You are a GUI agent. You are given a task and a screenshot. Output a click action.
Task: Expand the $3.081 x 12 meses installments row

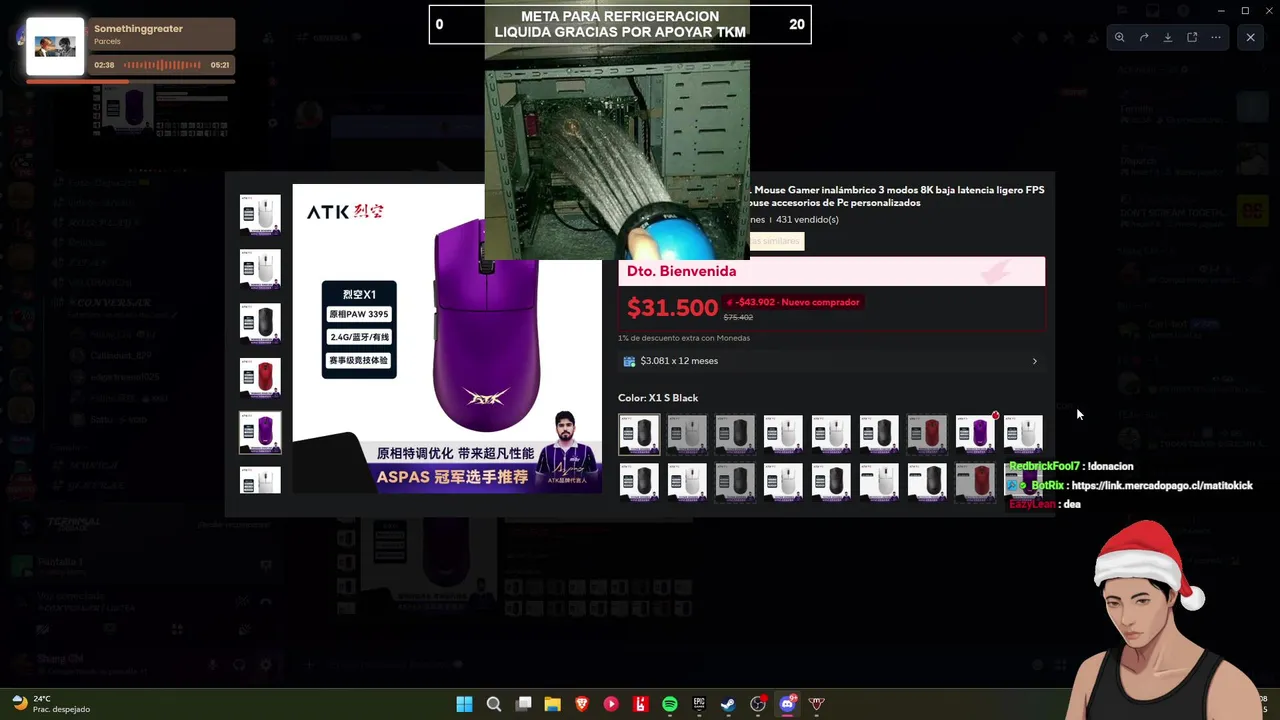(x=831, y=361)
